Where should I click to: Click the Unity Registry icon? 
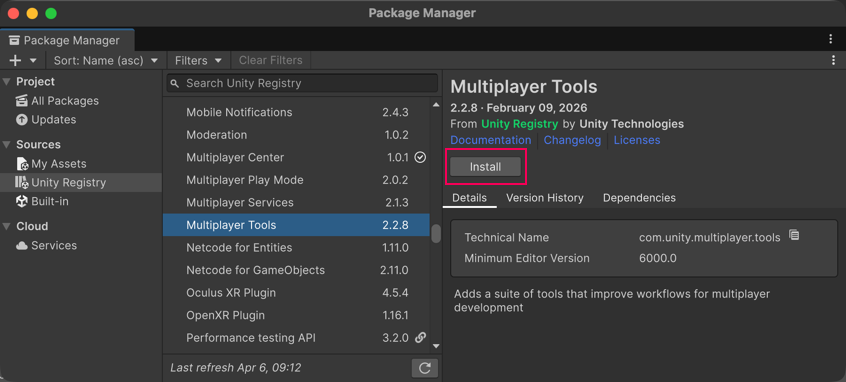[22, 182]
